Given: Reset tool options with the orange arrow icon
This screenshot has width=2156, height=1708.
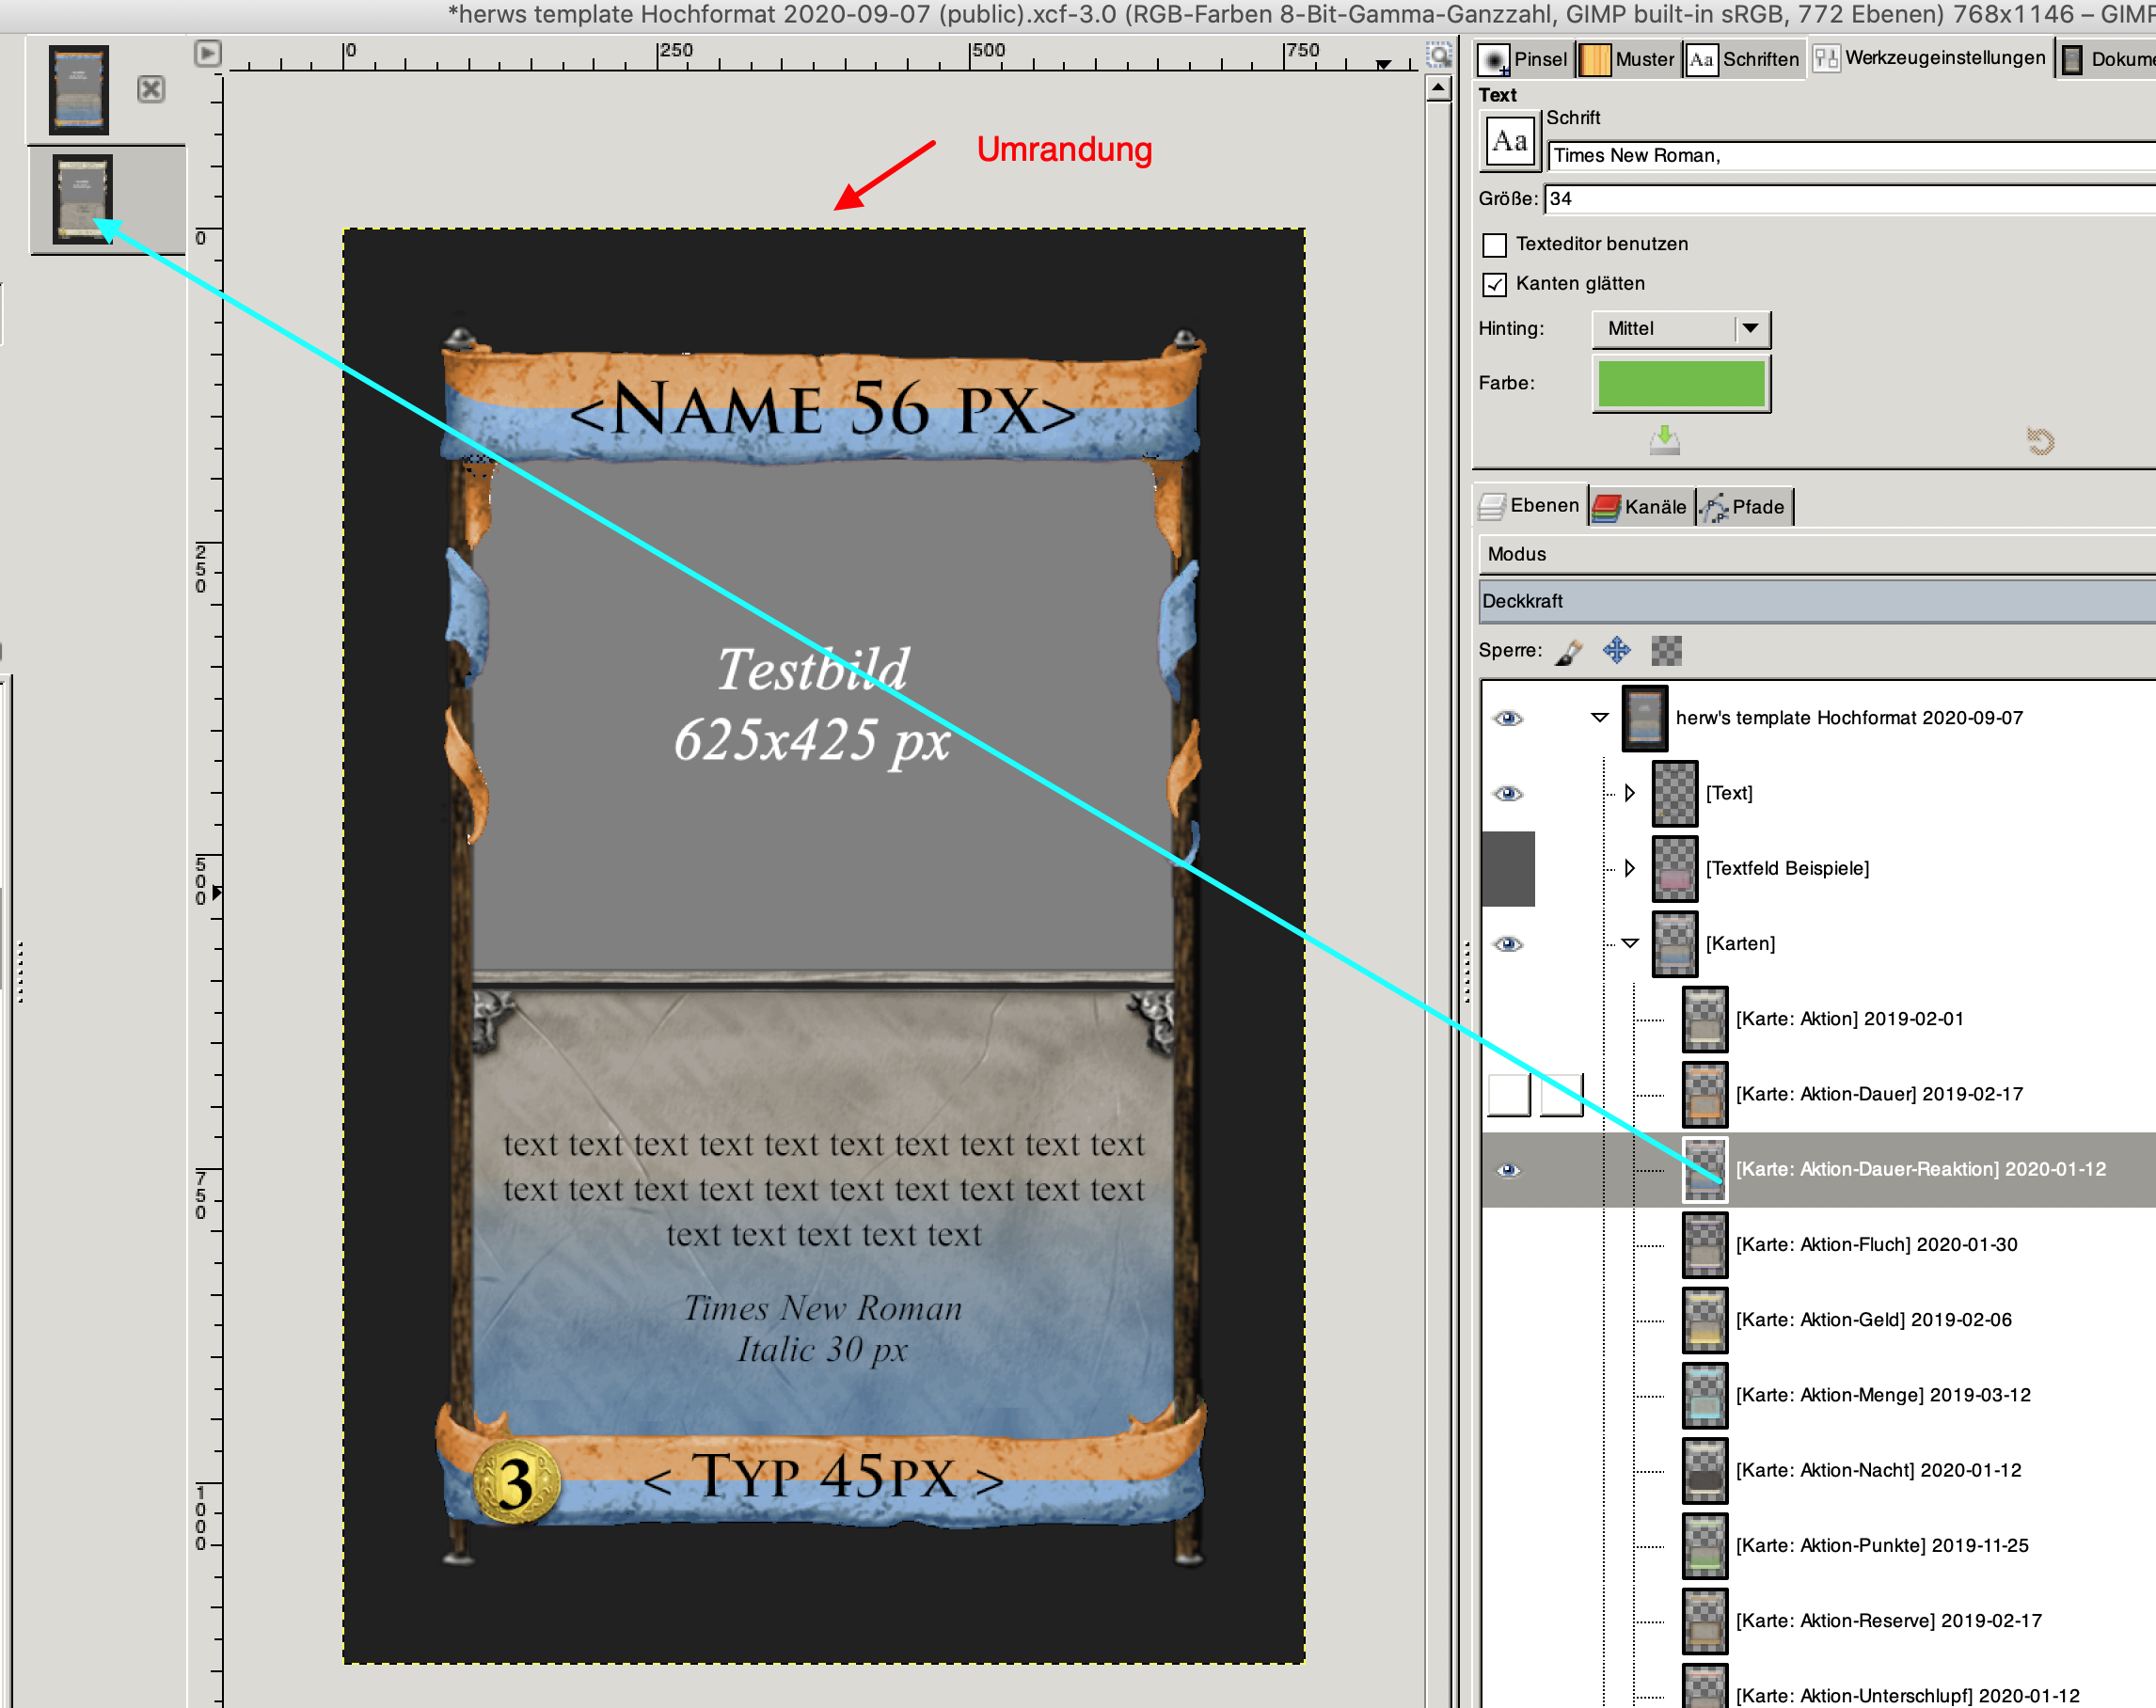Looking at the screenshot, I should (x=2040, y=440).
